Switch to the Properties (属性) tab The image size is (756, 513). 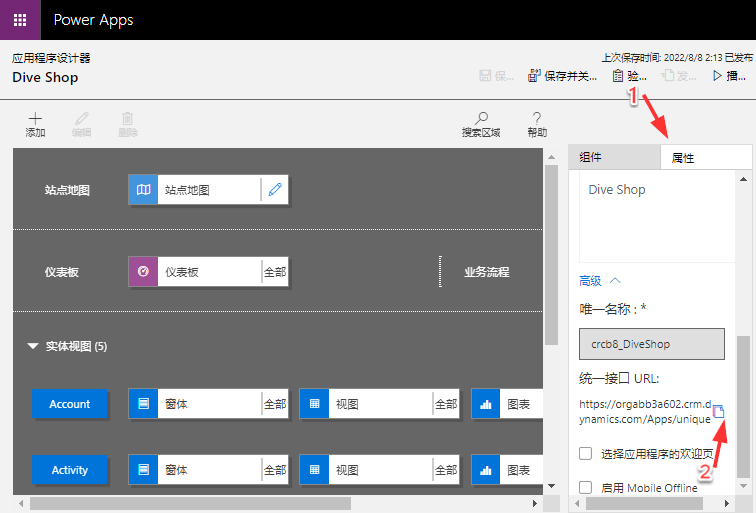tap(706, 157)
